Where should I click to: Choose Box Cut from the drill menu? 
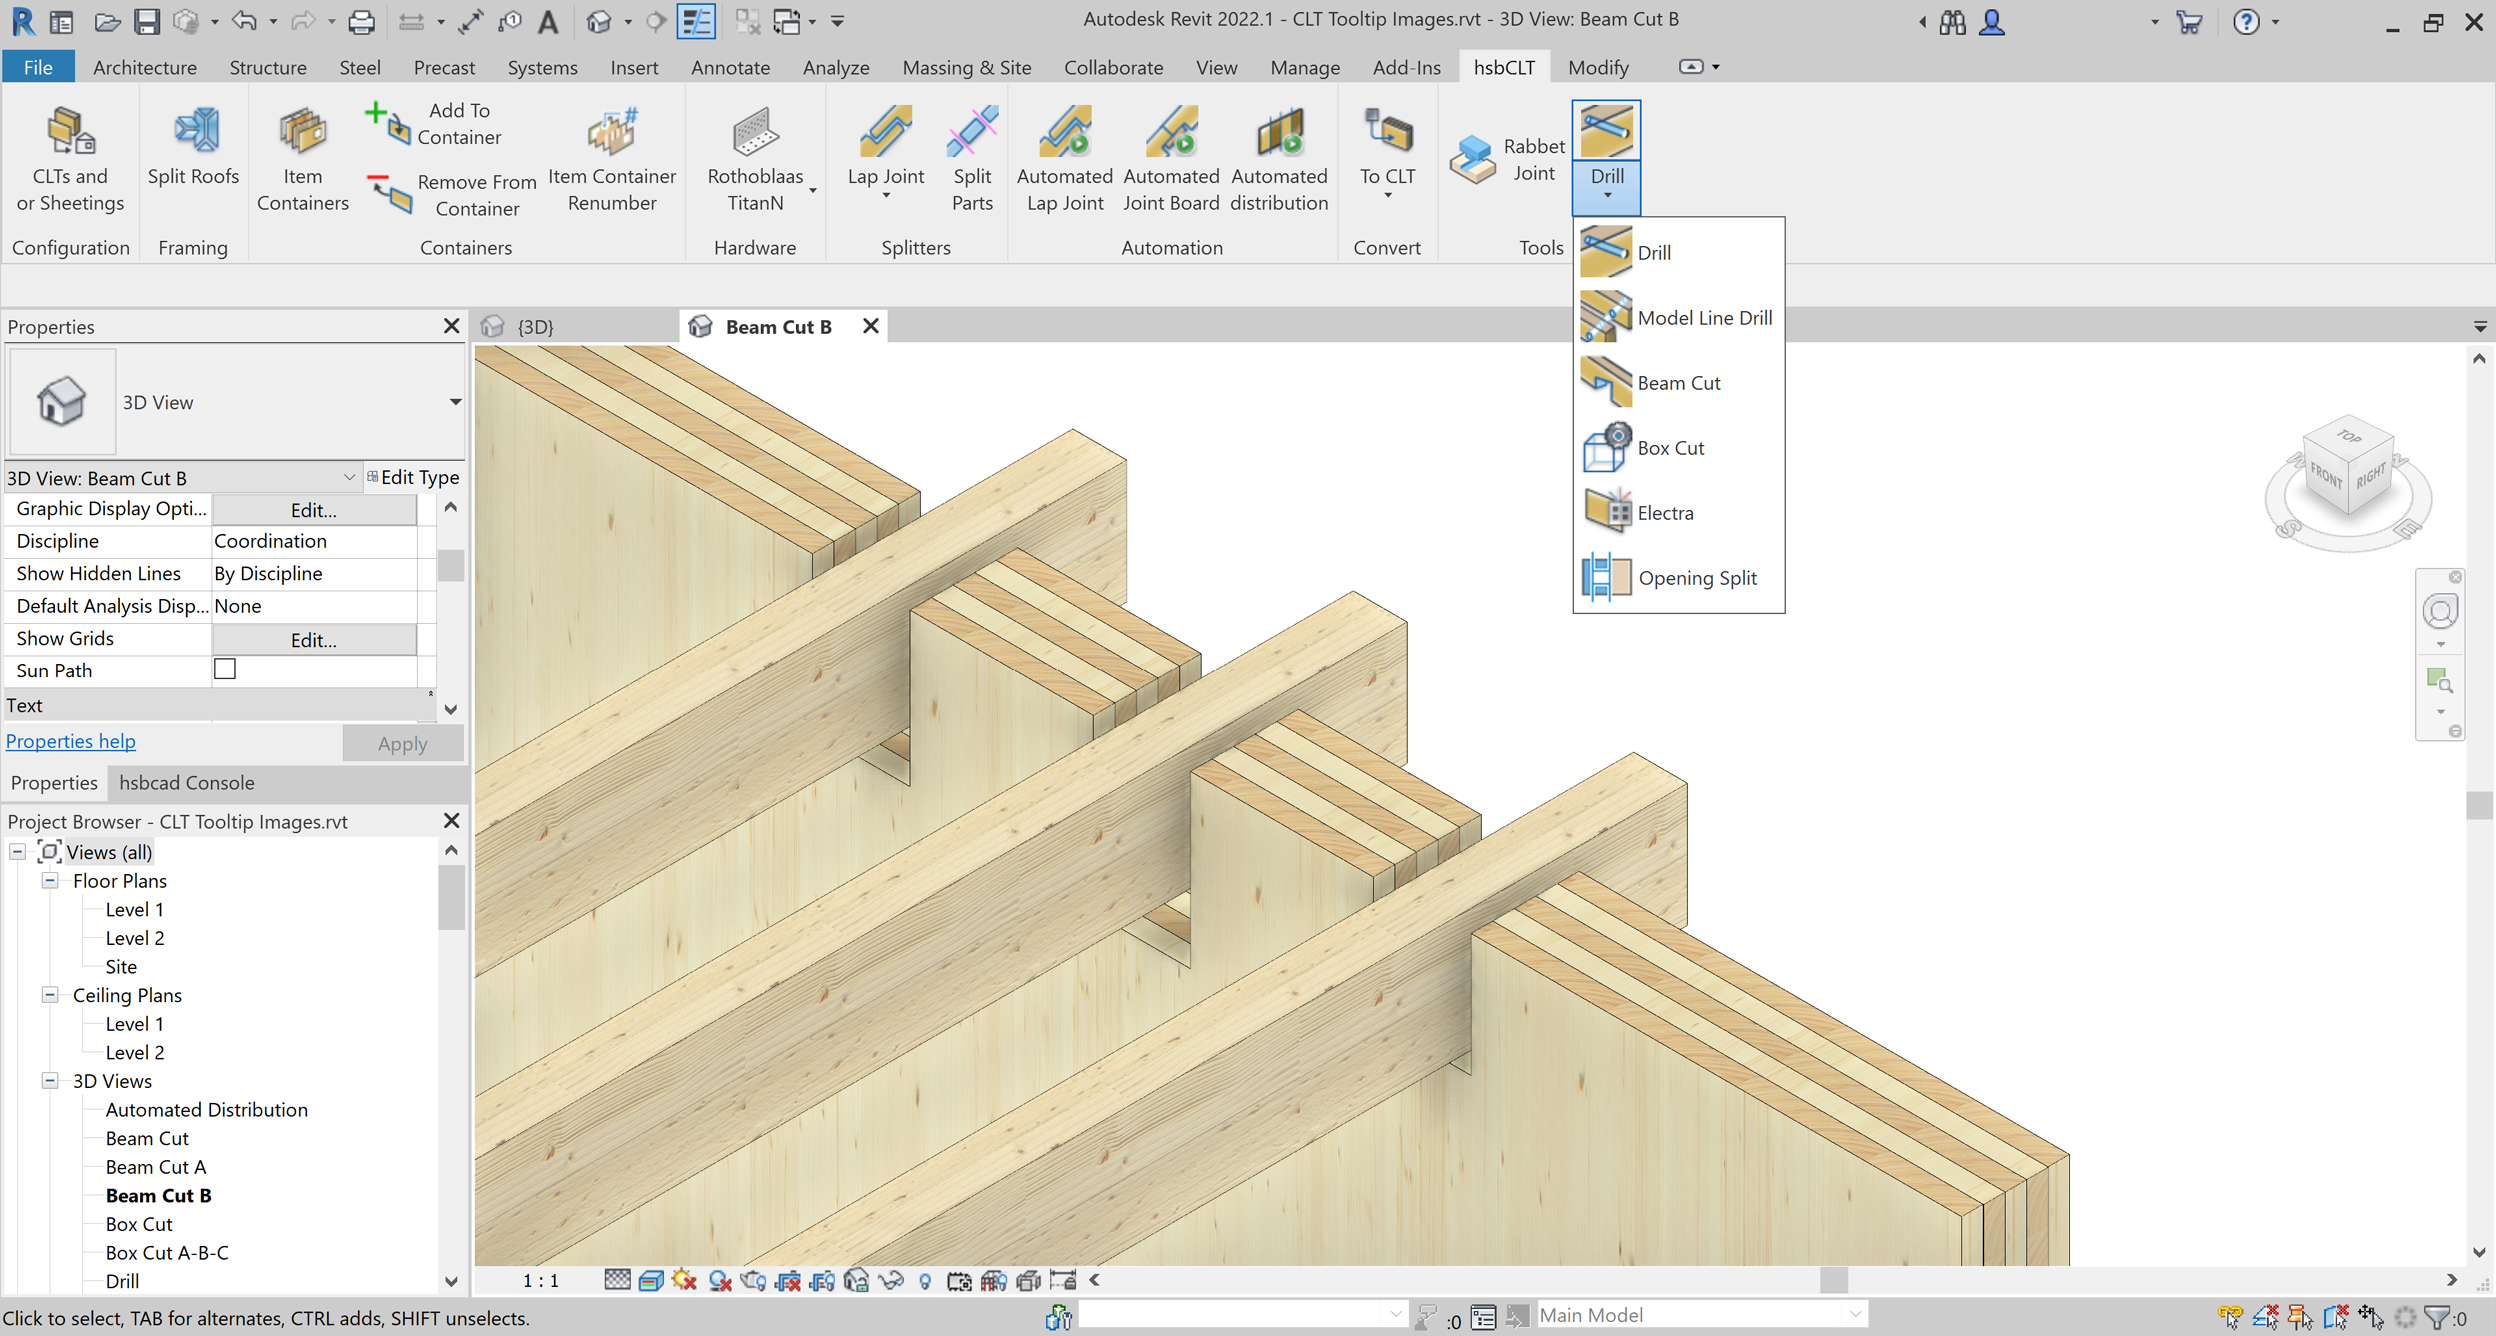[x=1669, y=448]
